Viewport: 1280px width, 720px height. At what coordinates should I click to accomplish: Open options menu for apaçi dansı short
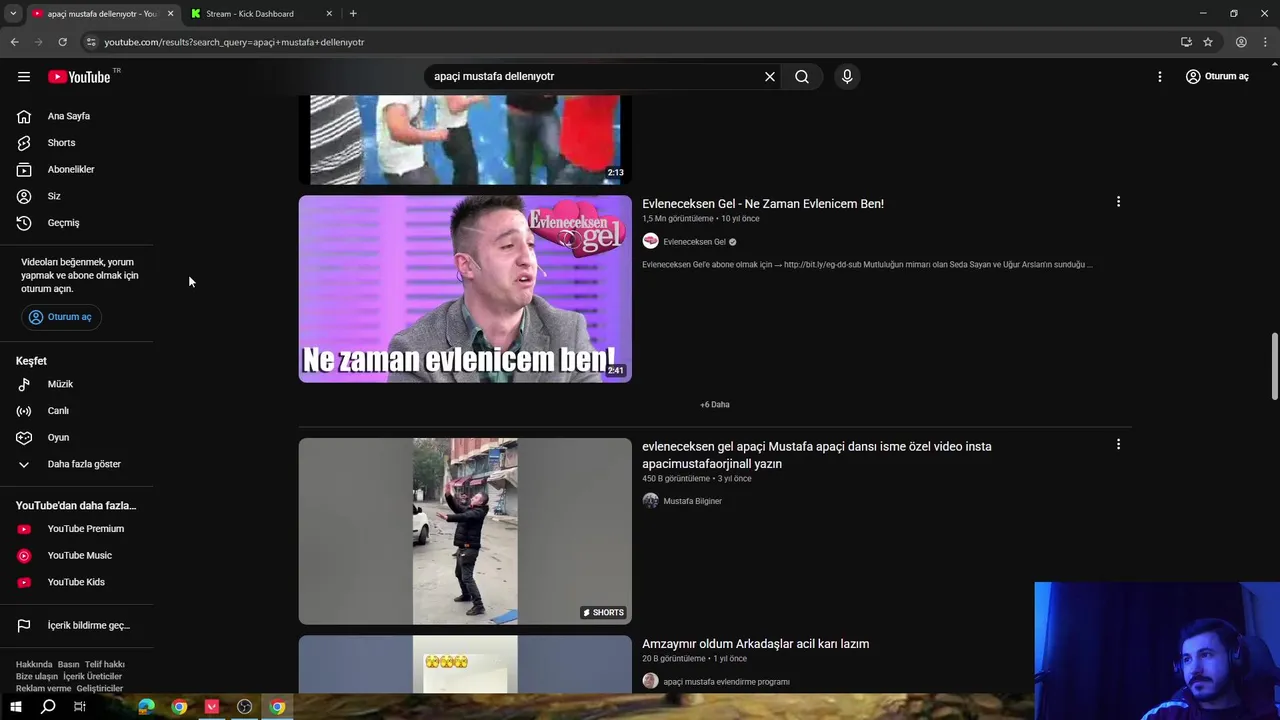(x=1118, y=445)
